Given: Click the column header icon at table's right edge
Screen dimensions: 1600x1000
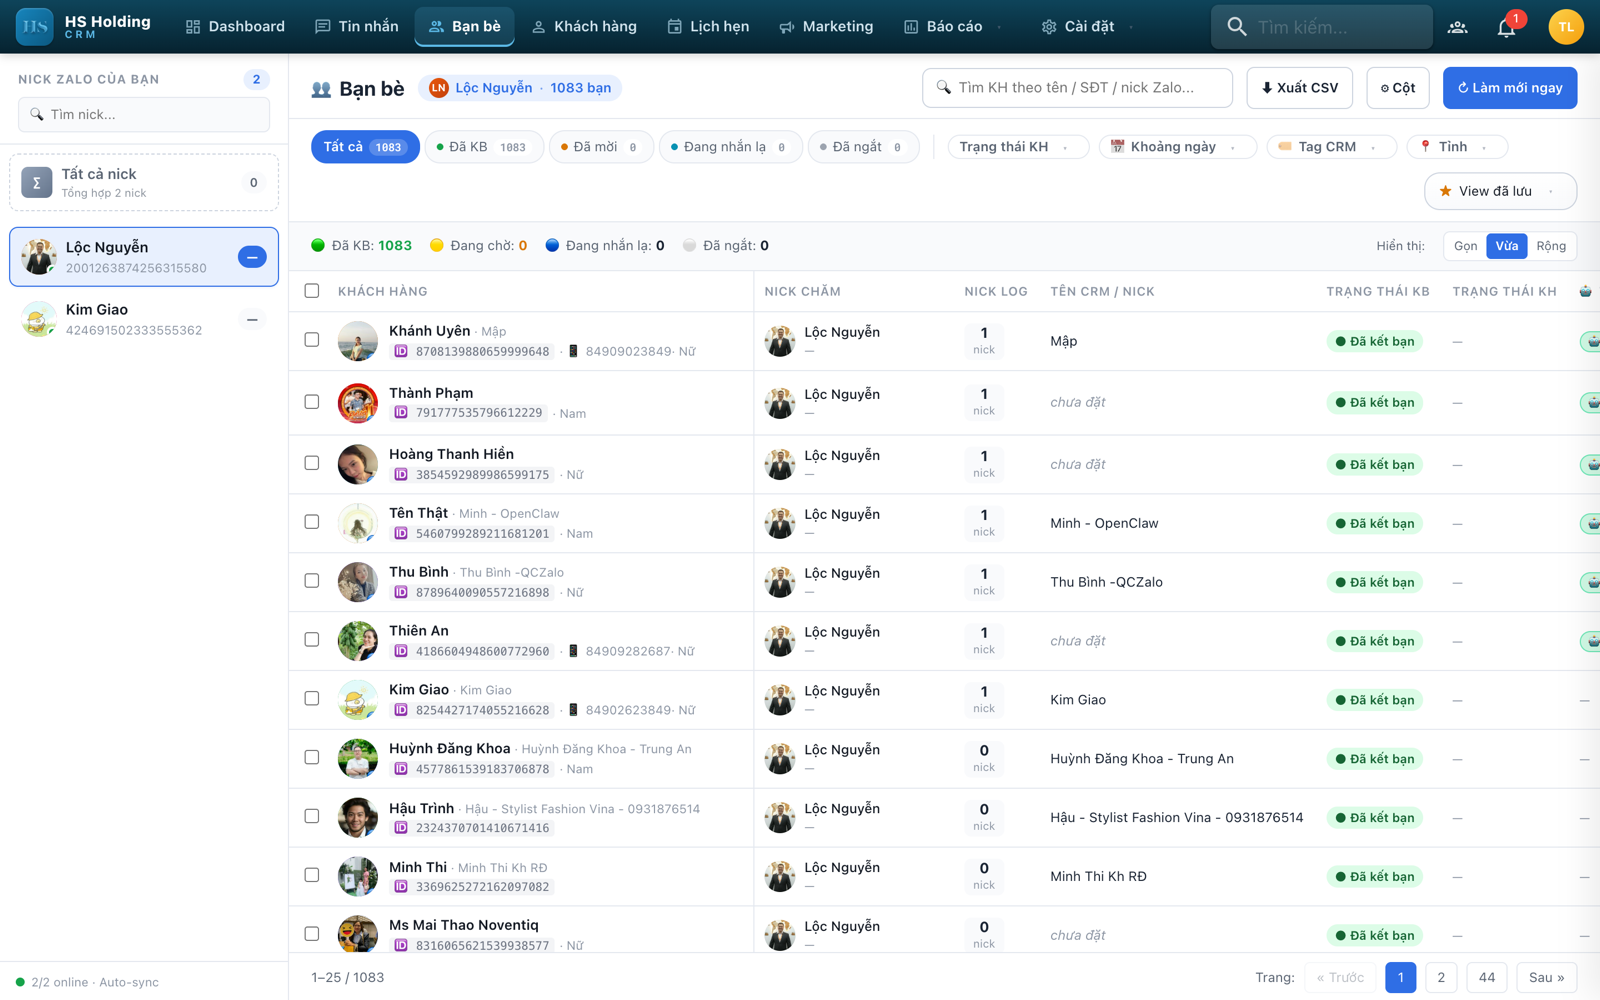Looking at the screenshot, I should pyautogui.click(x=1585, y=291).
